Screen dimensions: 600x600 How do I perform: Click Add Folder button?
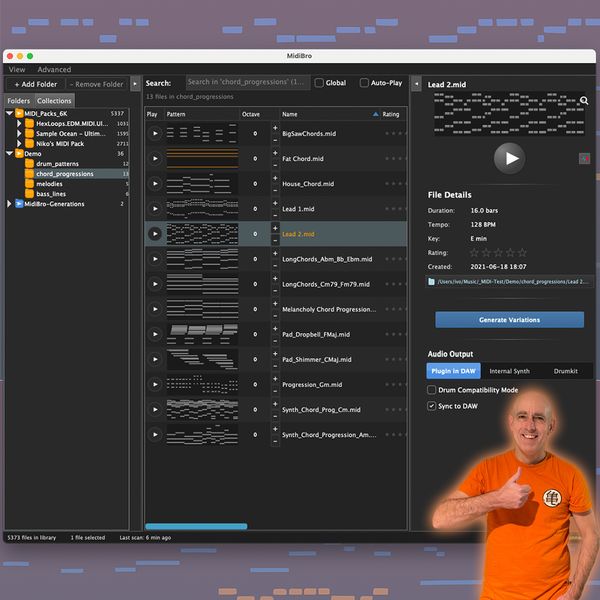(x=36, y=84)
